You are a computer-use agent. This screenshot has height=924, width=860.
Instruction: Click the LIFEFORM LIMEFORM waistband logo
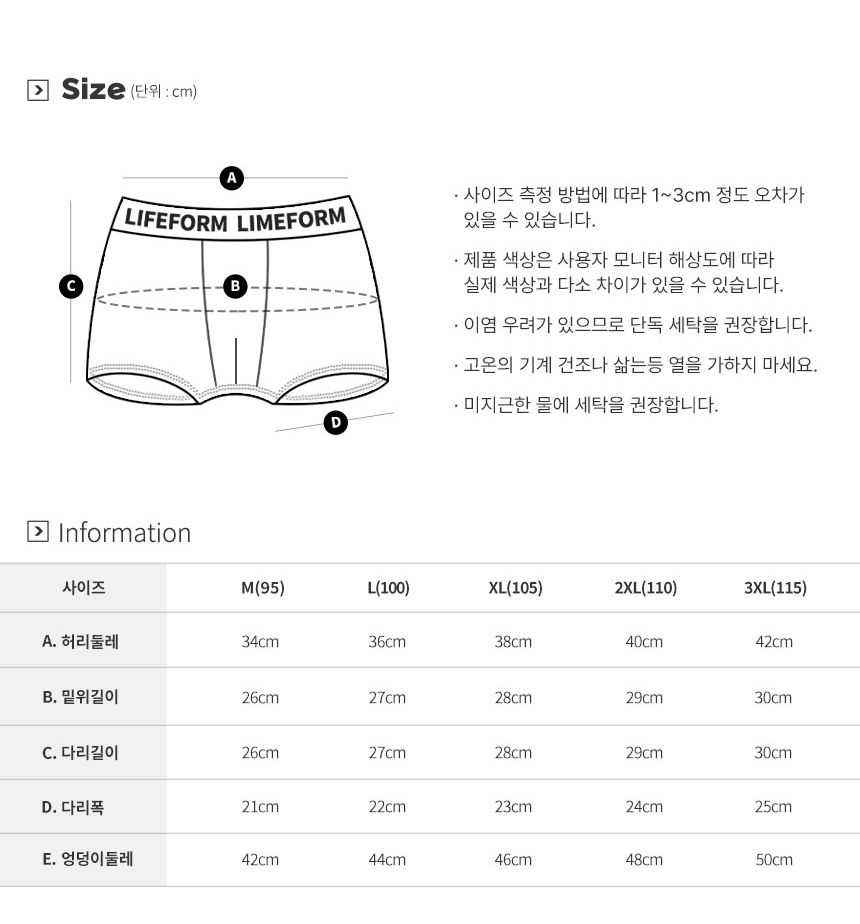click(235, 219)
